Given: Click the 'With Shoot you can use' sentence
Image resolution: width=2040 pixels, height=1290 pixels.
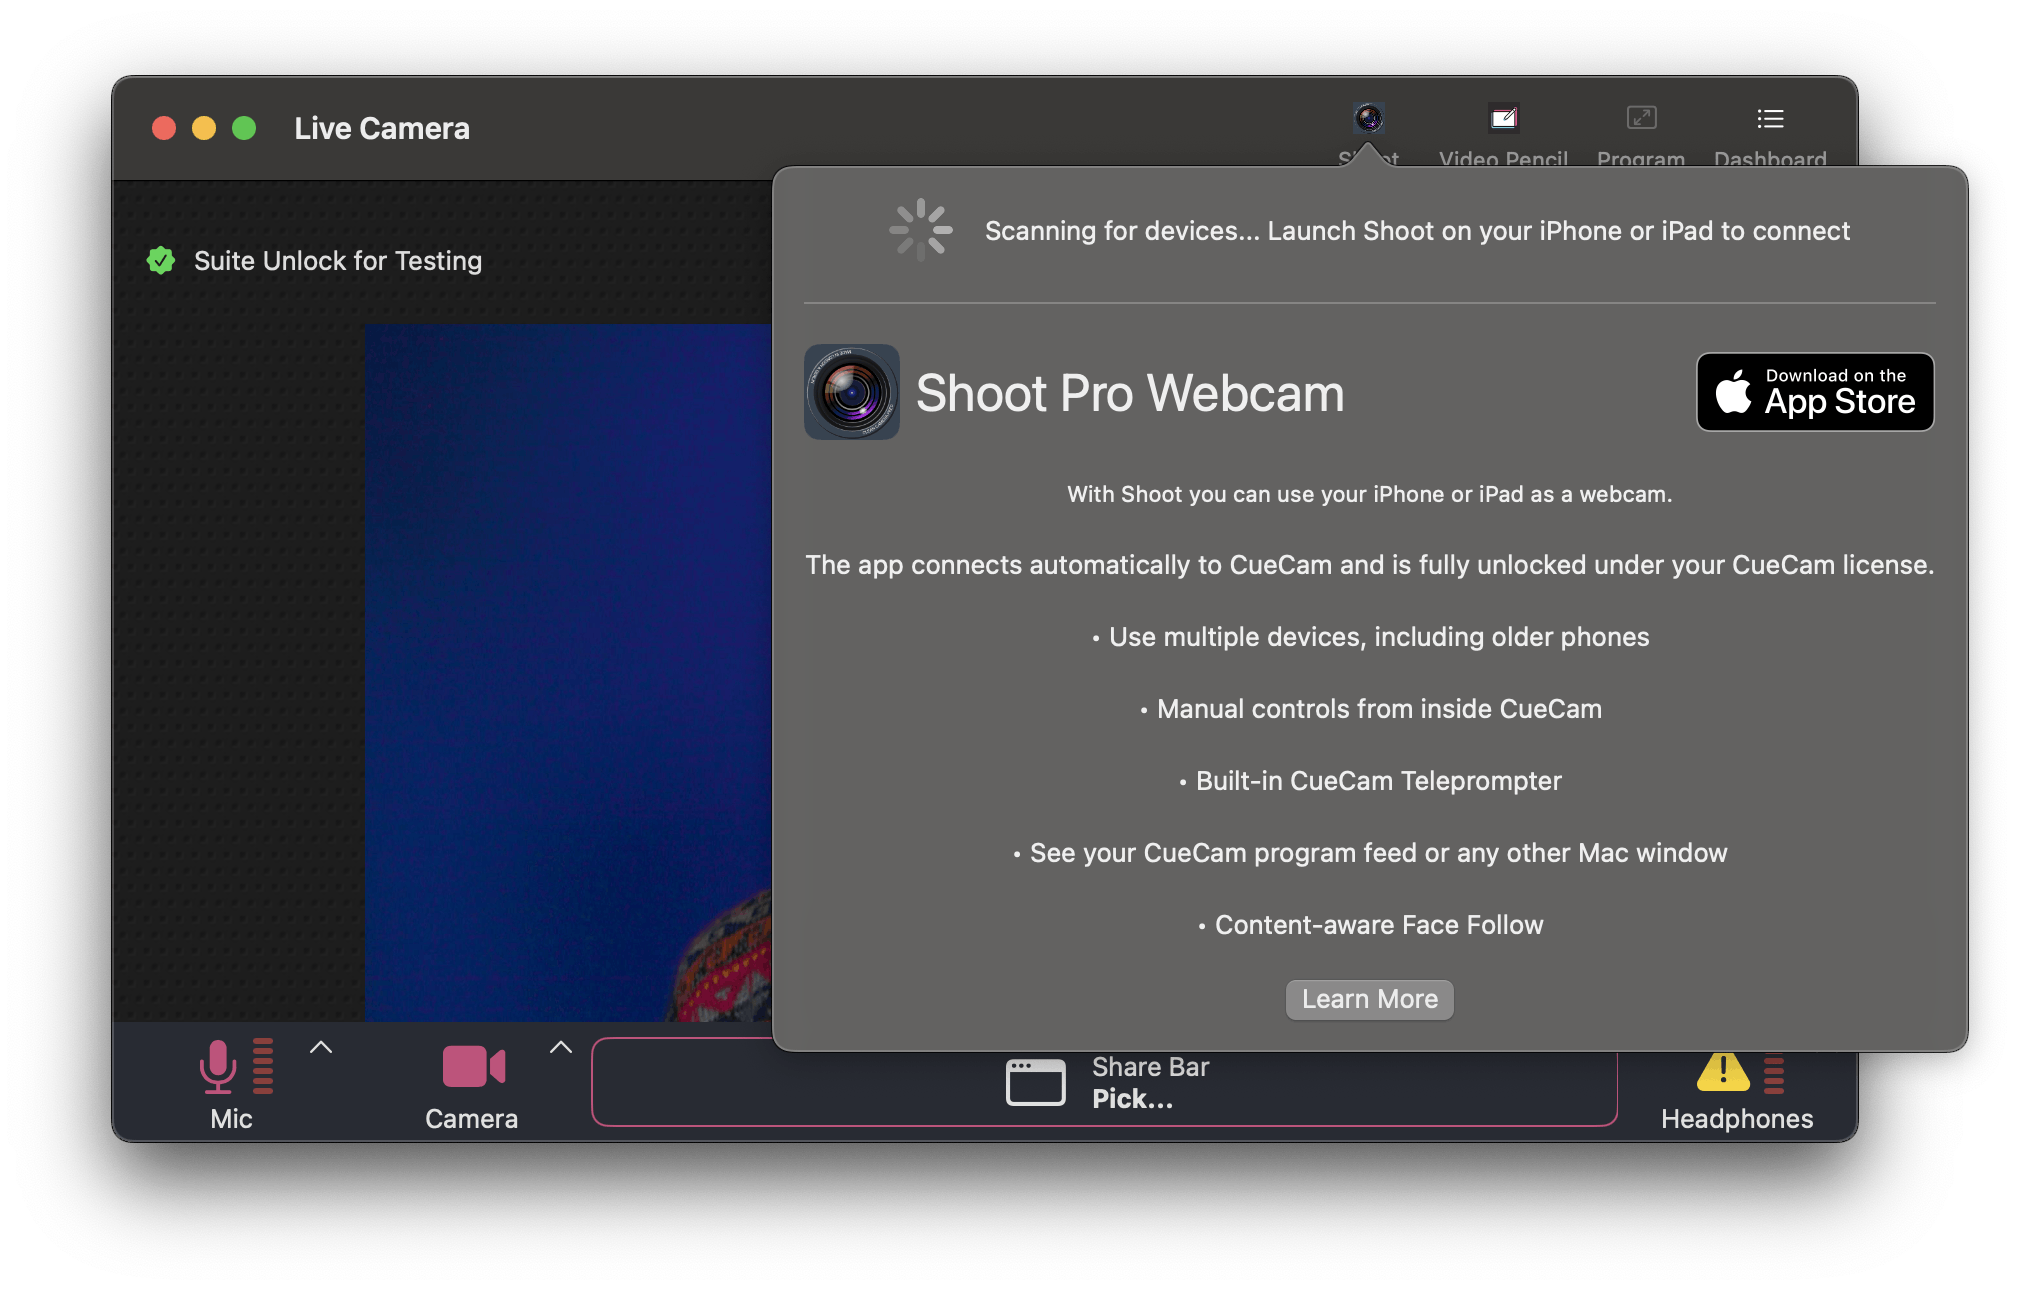Looking at the screenshot, I should pos(1369,494).
